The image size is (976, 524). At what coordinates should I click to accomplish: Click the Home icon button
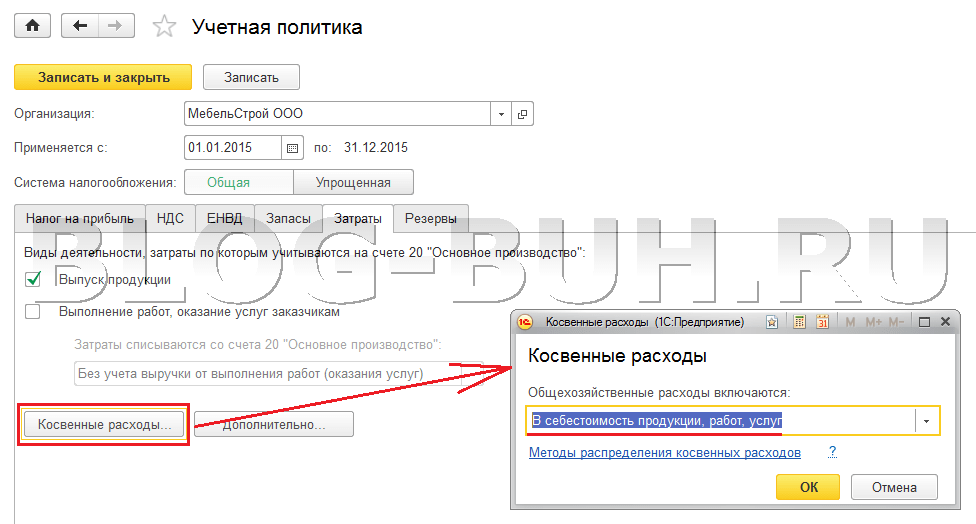click(x=31, y=27)
